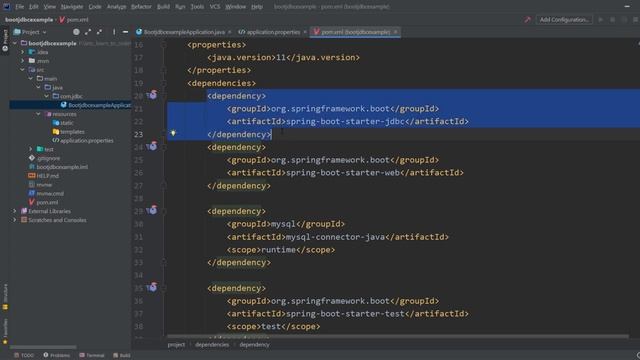Image resolution: width=640 pixels, height=360 pixels.
Task: Open the Navigate menu
Action: [x=72, y=7]
